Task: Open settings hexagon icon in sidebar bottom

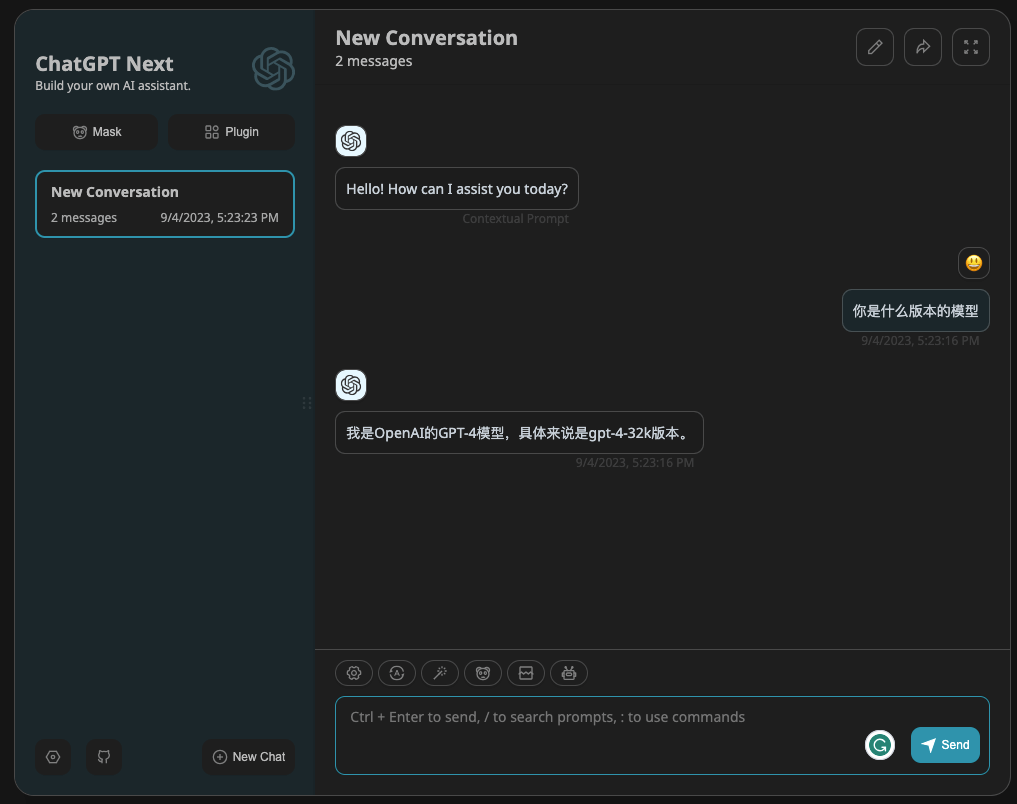Action: pos(53,757)
